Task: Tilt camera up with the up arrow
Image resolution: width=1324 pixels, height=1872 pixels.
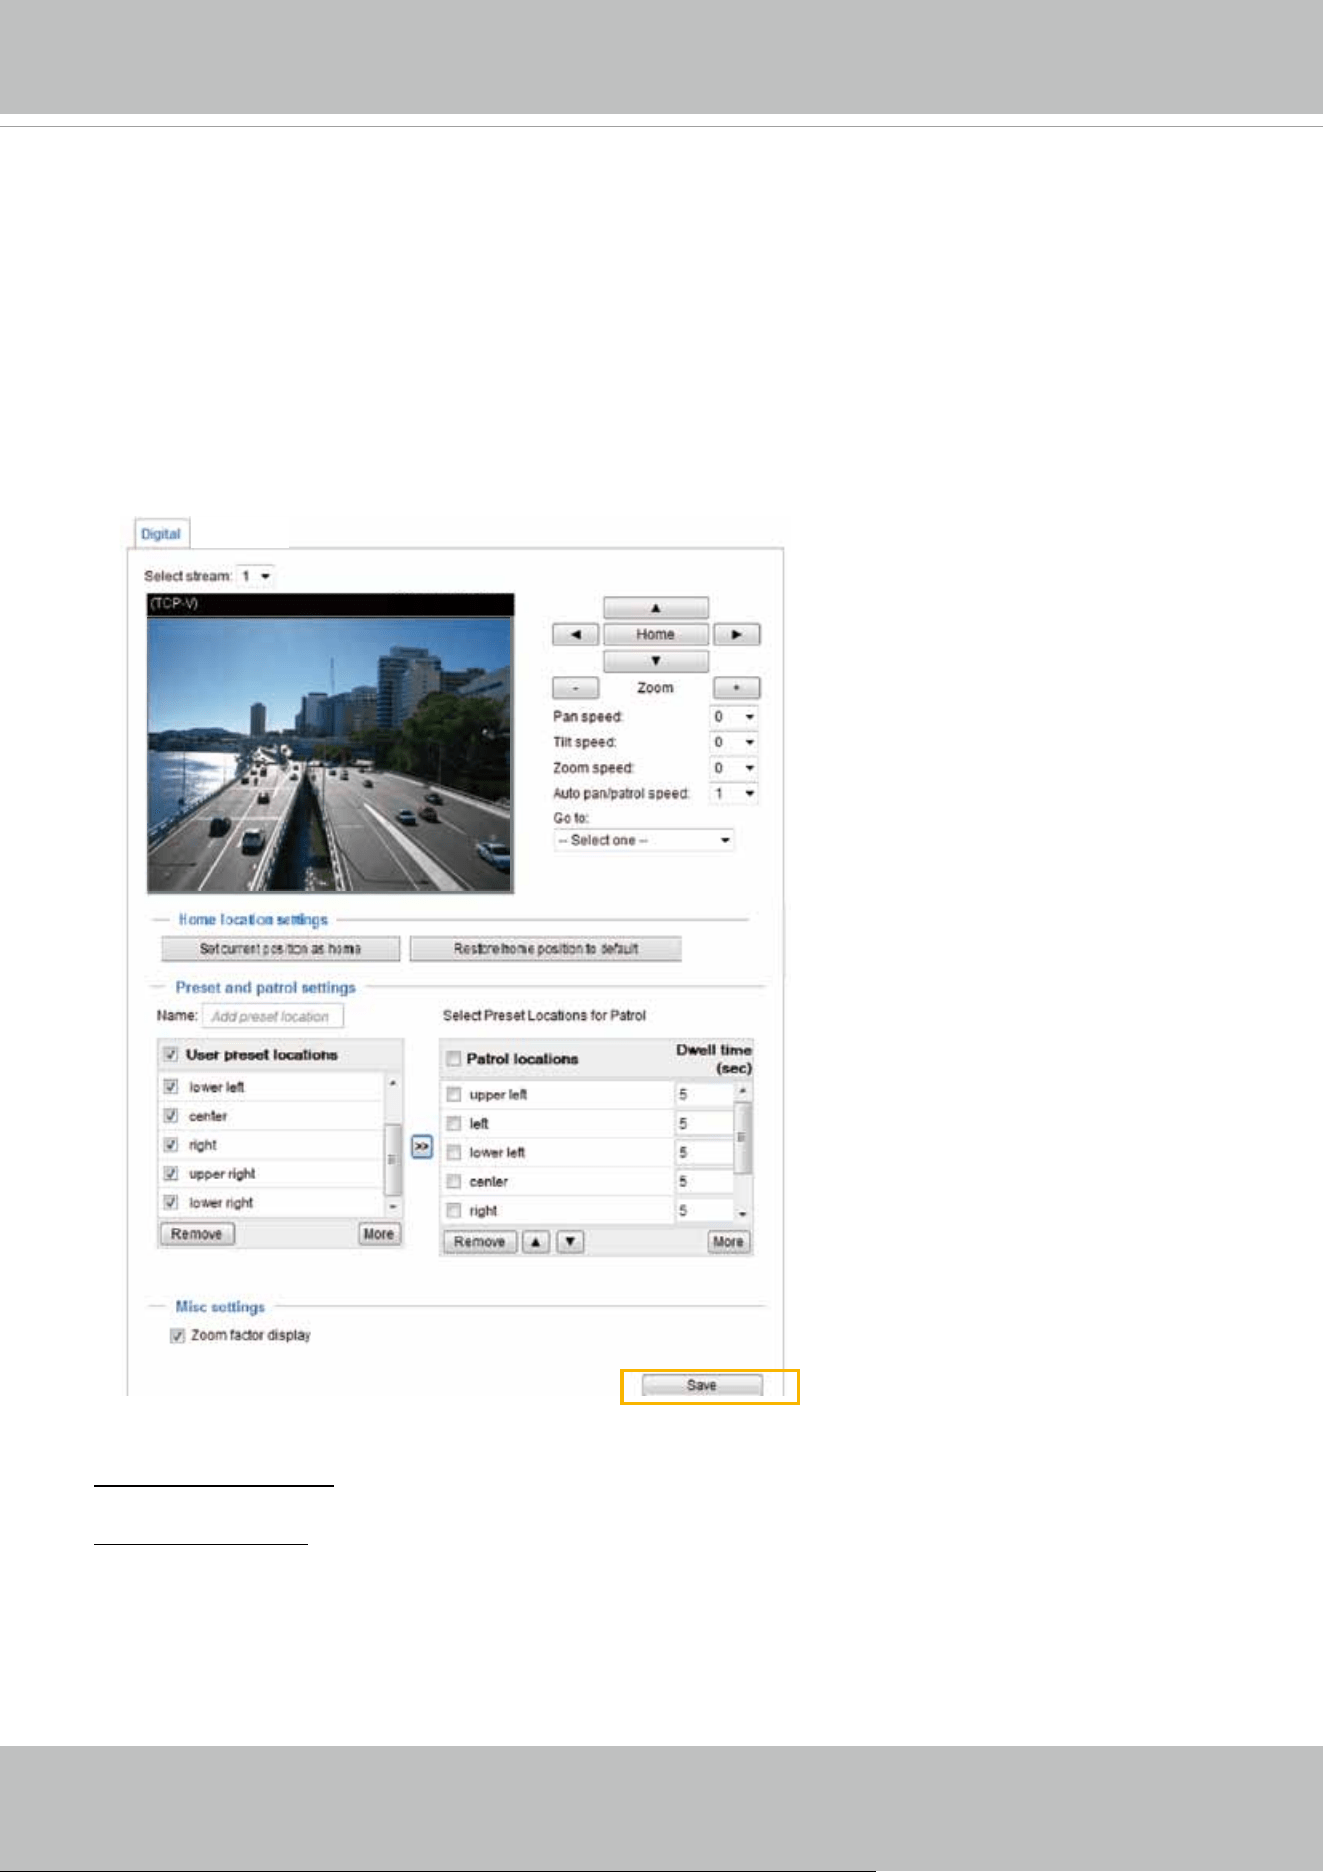Action: click(x=656, y=608)
